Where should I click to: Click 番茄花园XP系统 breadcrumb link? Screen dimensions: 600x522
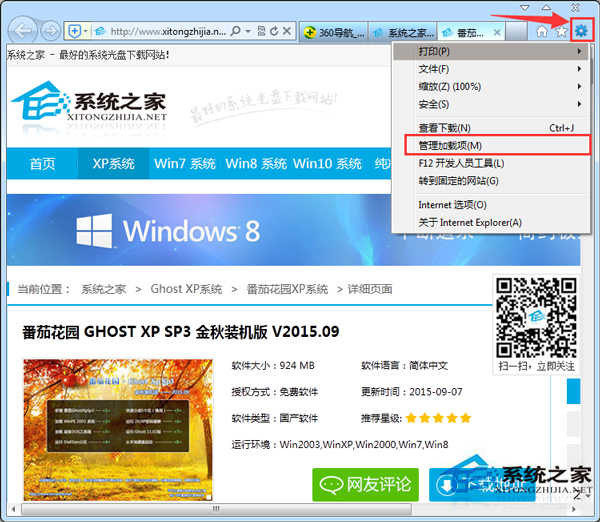pyautogui.click(x=287, y=289)
